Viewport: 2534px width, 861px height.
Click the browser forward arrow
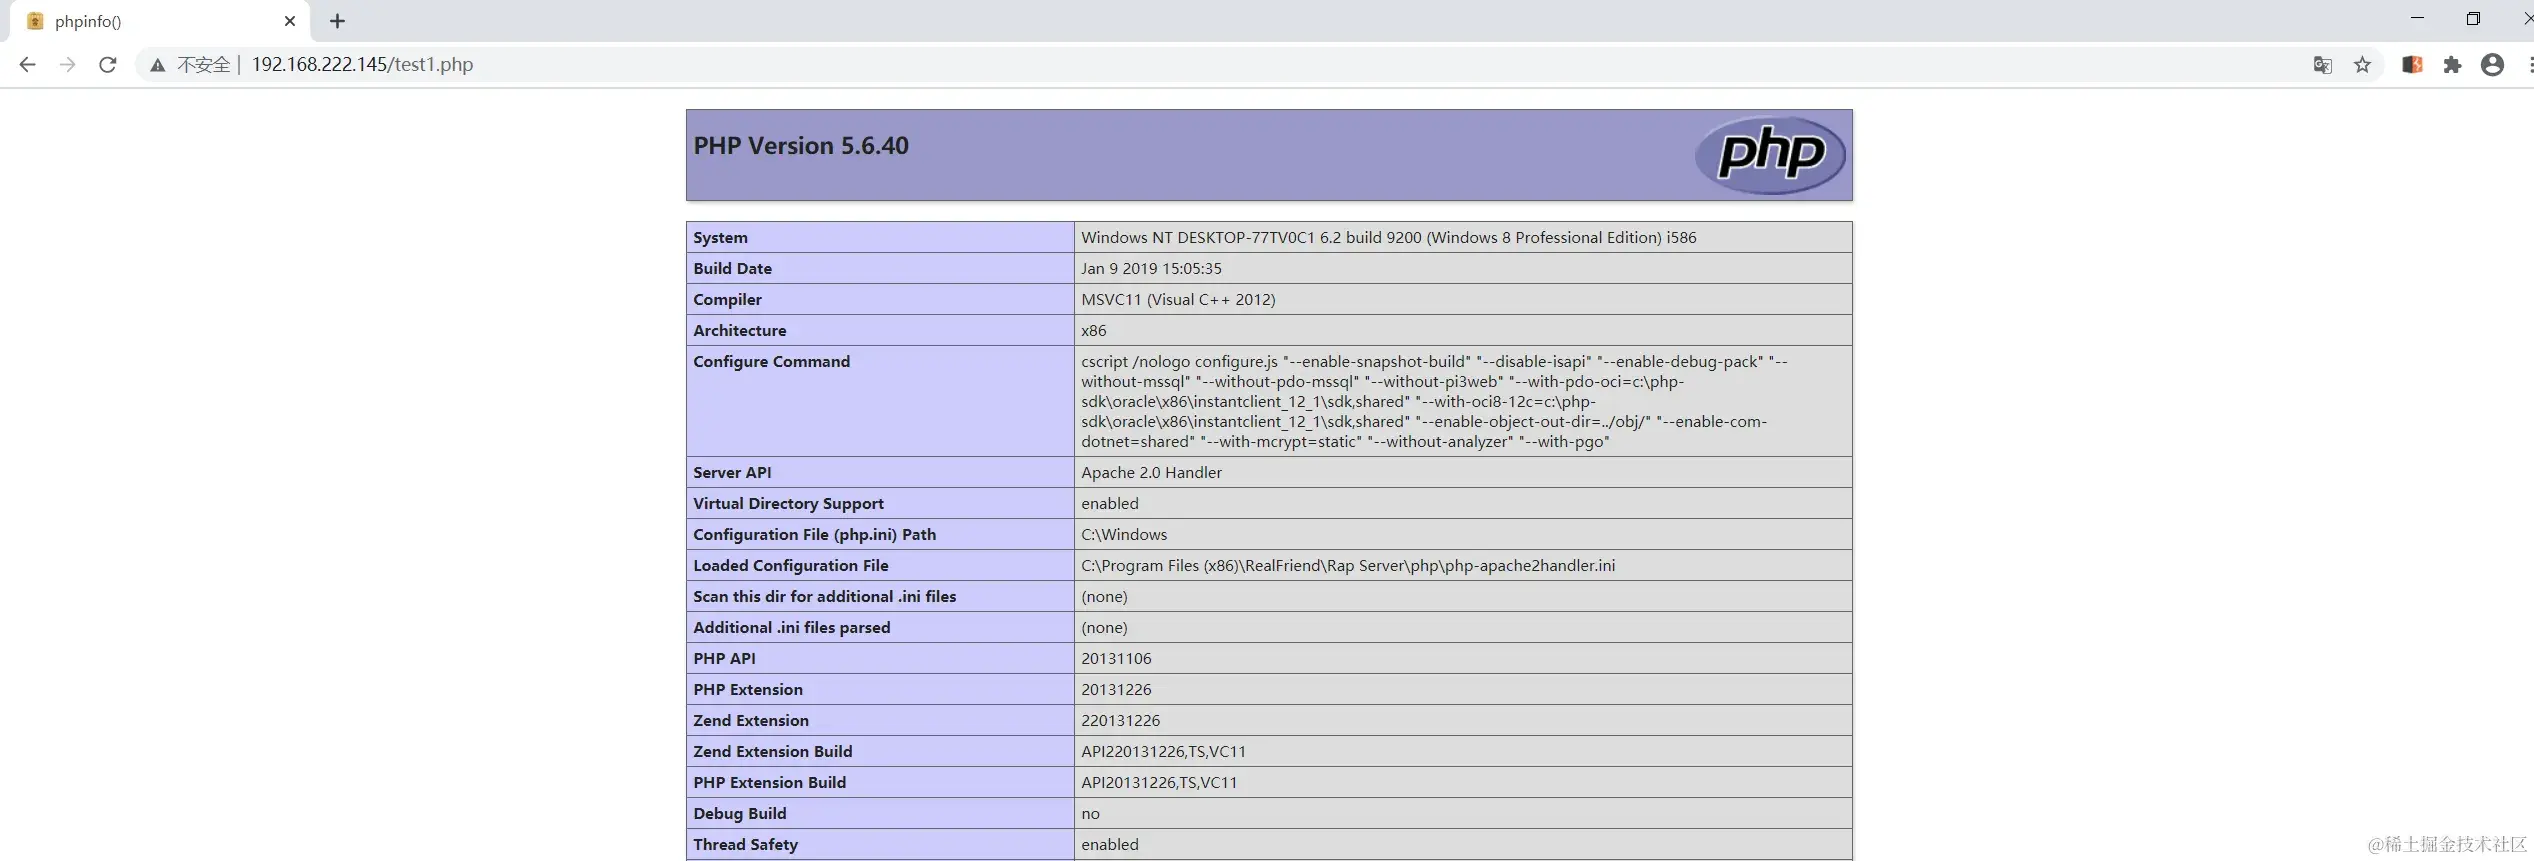(x=67, y=65)
